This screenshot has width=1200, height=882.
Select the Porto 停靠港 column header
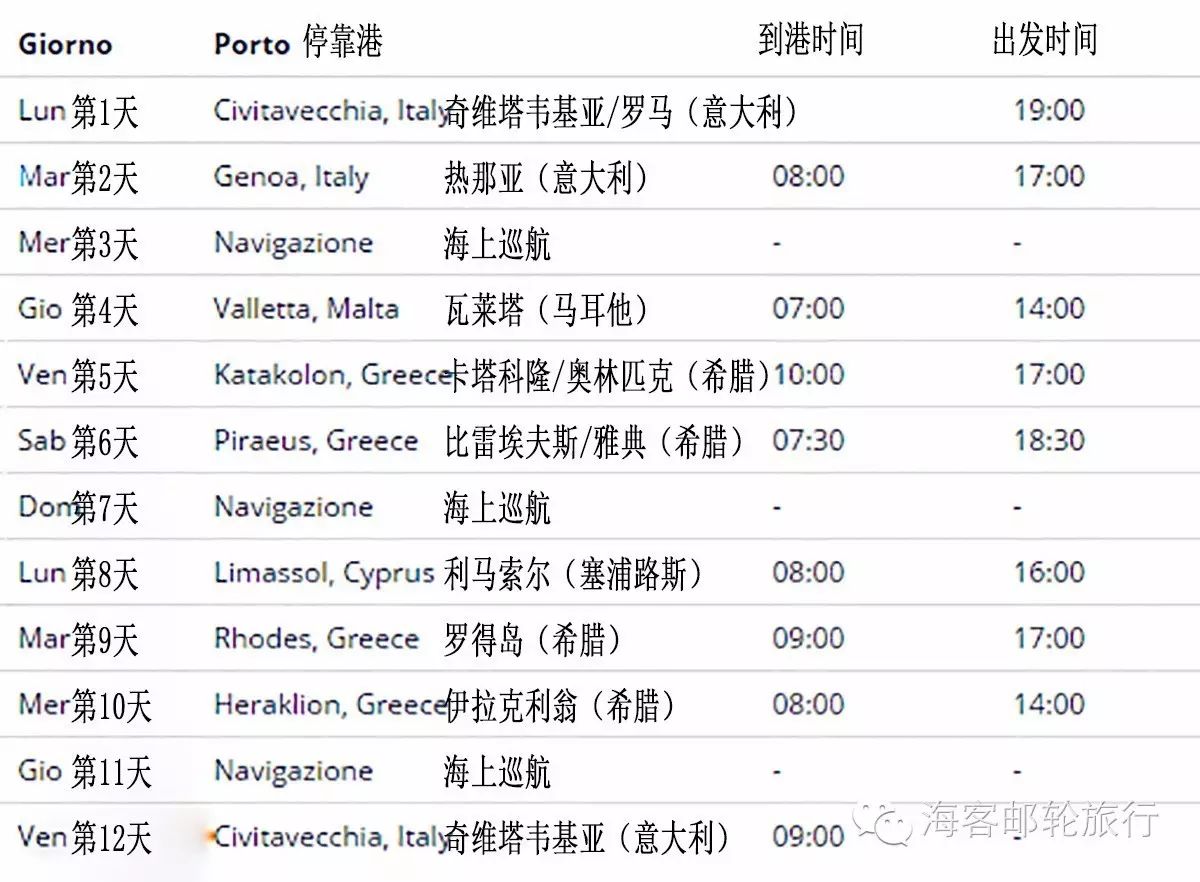(x=298, y=43)
